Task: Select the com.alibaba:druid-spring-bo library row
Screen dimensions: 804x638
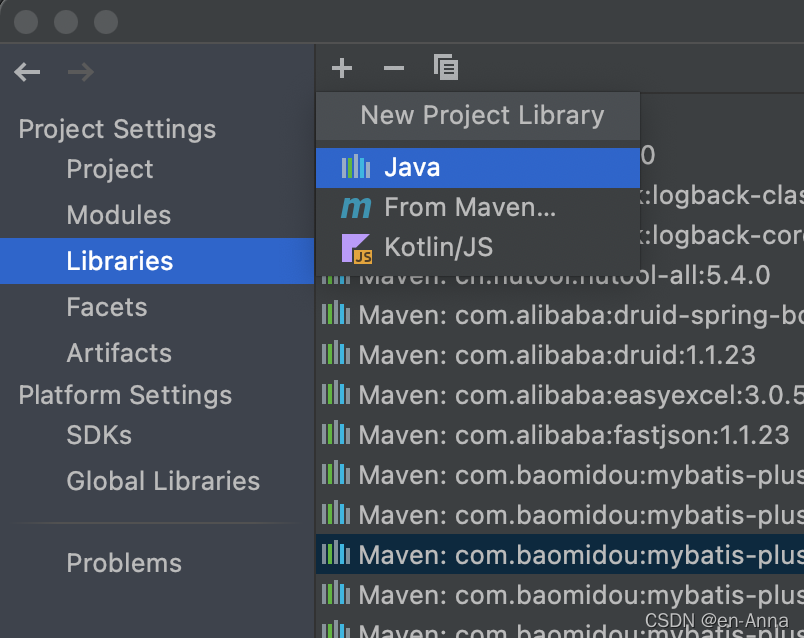Action: coord(560,315)
